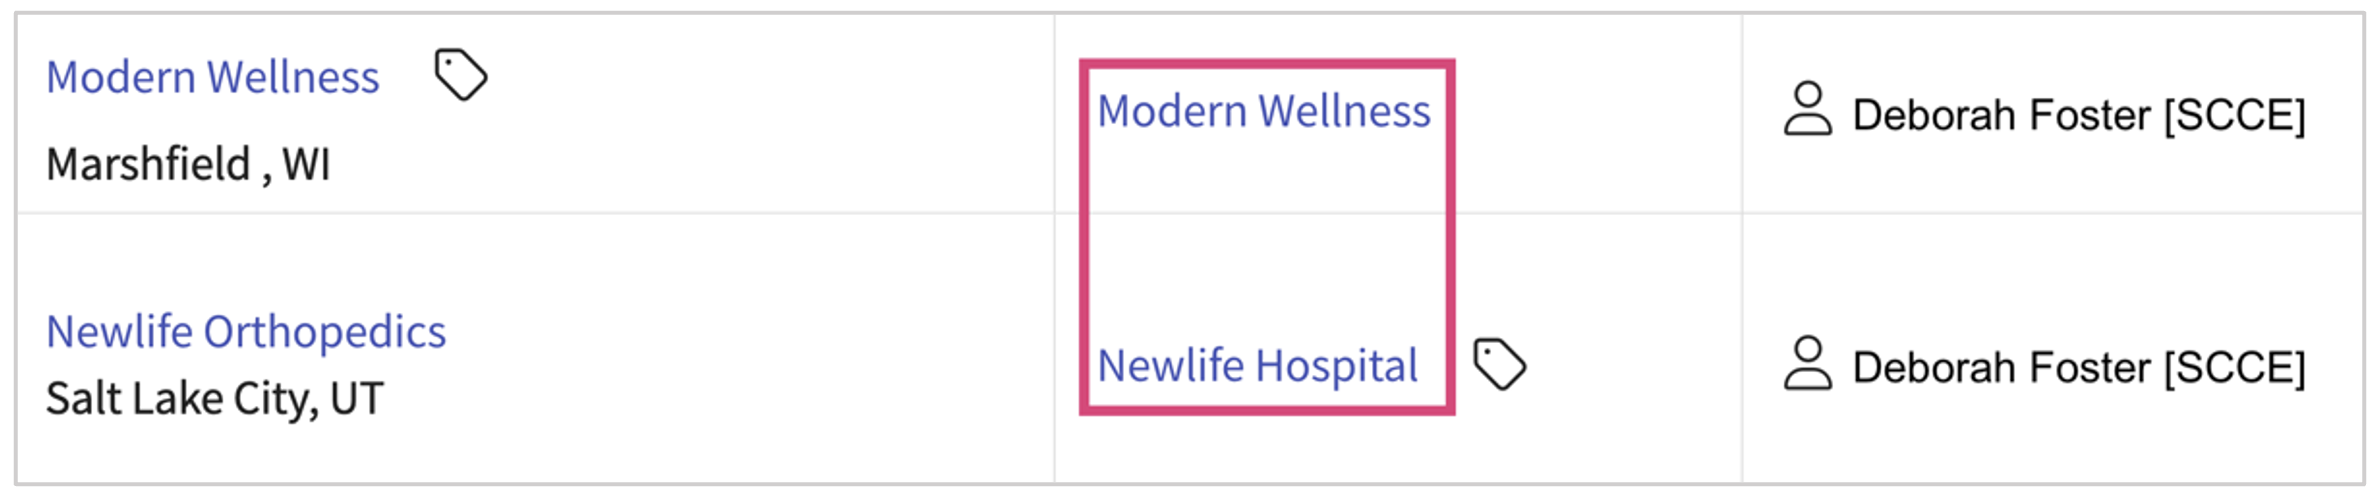Click the word Orthopedics in the Newlife link
Viewport: 2378px width, 498px height.
324,332
